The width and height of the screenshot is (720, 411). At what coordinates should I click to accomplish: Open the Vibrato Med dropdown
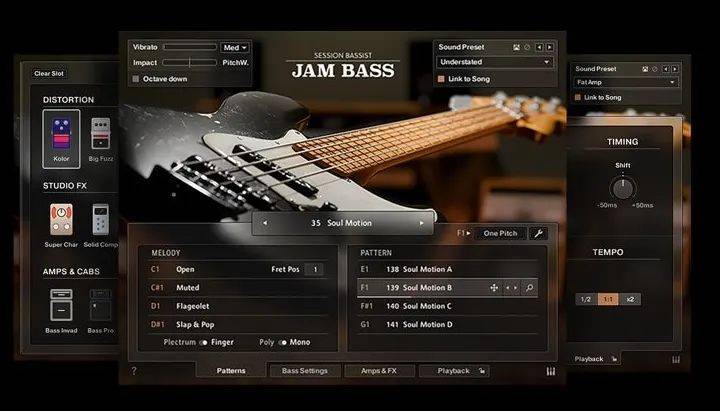pos(235,47)
